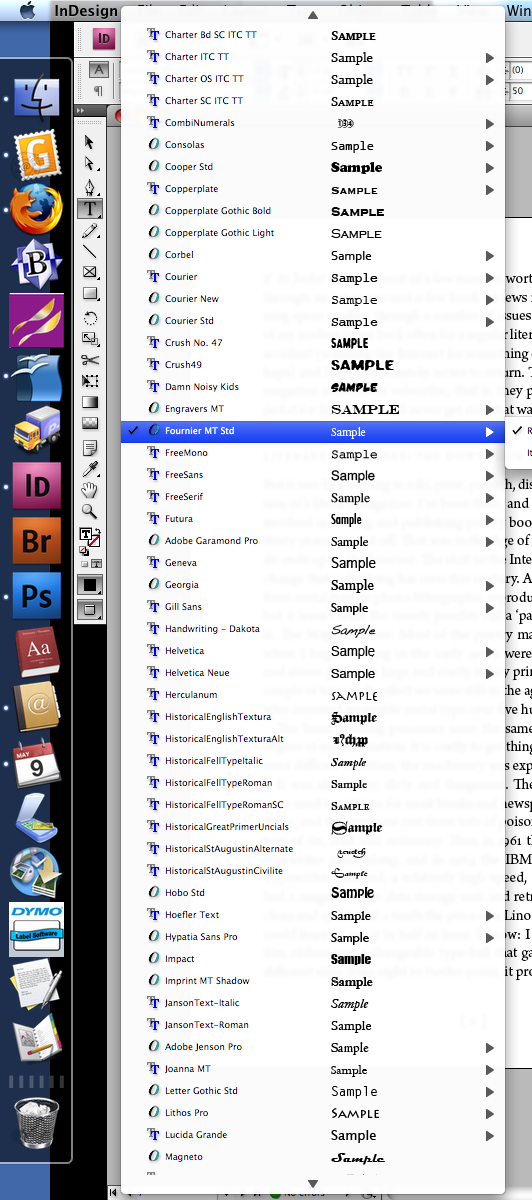Viewport: 532px width, 1200px height.
Task: Select the Rectangle Frame tool
Action: [x=90, y=273]
